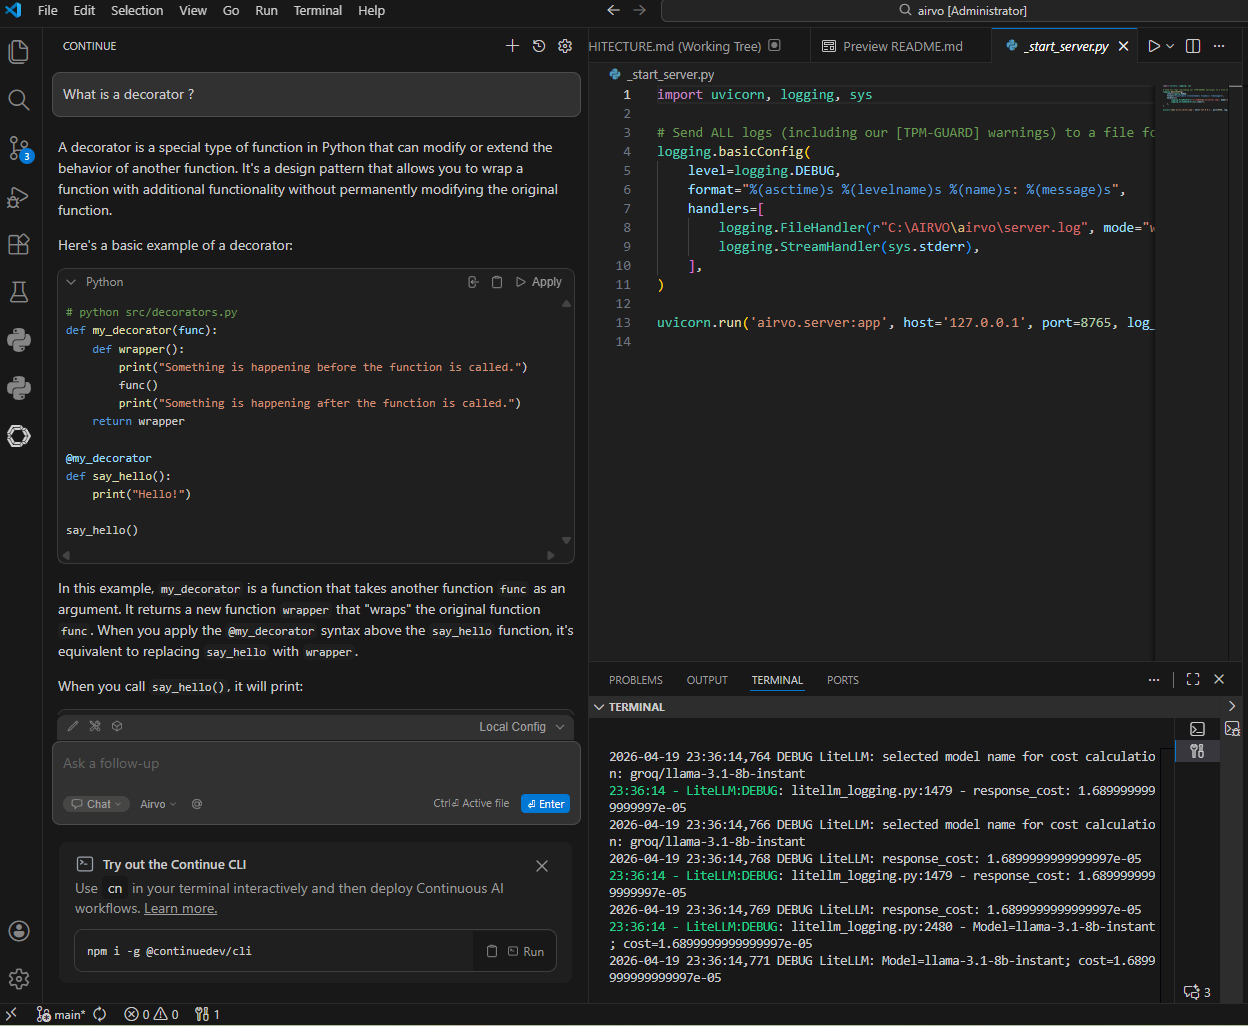This screenshot has height=1026, width=1248.
Task: Open remote window indicator in status bar
Action: click(12, 1014)
